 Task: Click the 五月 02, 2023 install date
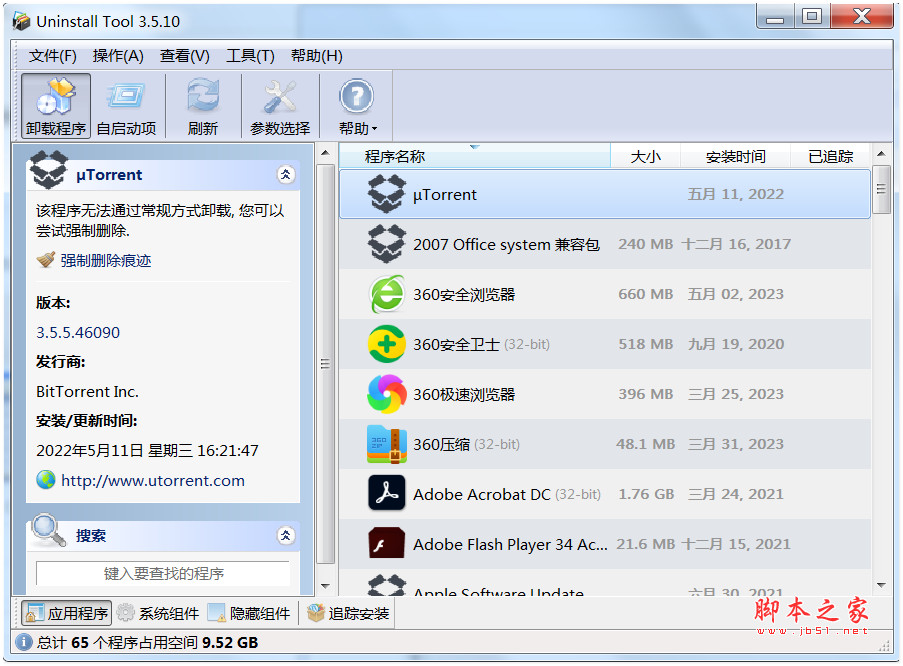point(735,294)
